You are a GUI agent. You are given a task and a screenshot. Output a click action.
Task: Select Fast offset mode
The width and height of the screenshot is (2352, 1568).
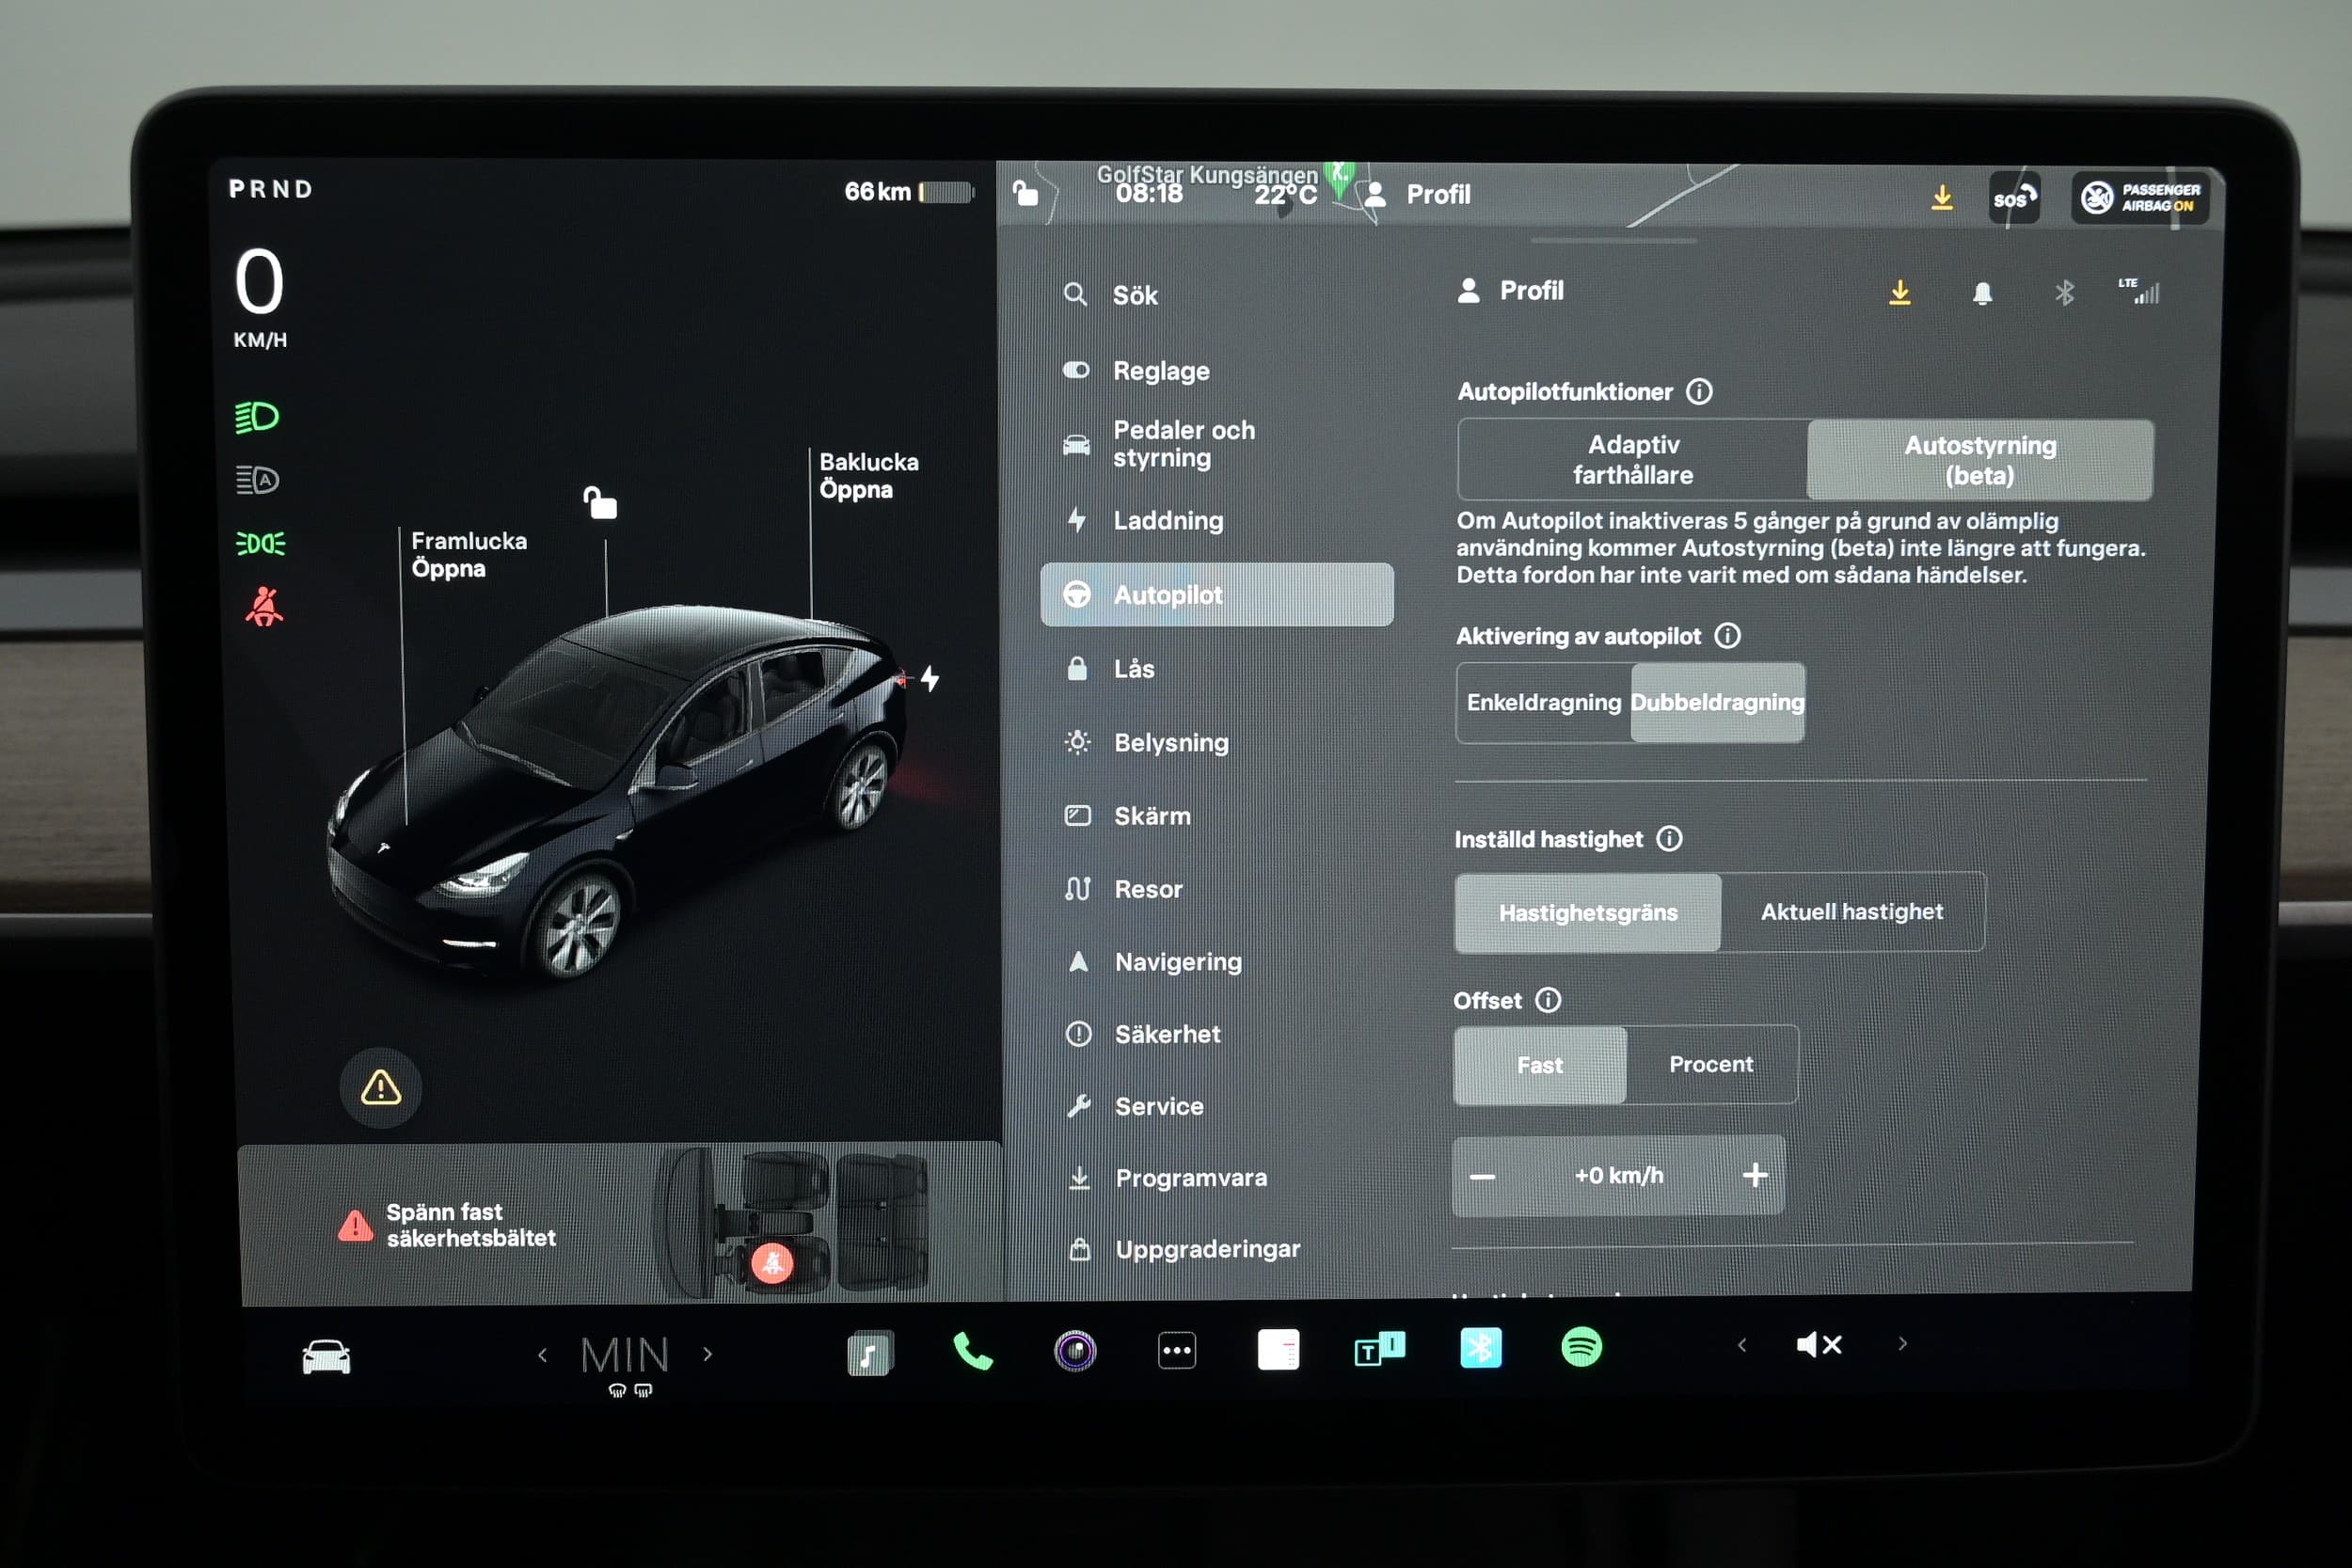pyautogui.click(x=1540, y=1065)
